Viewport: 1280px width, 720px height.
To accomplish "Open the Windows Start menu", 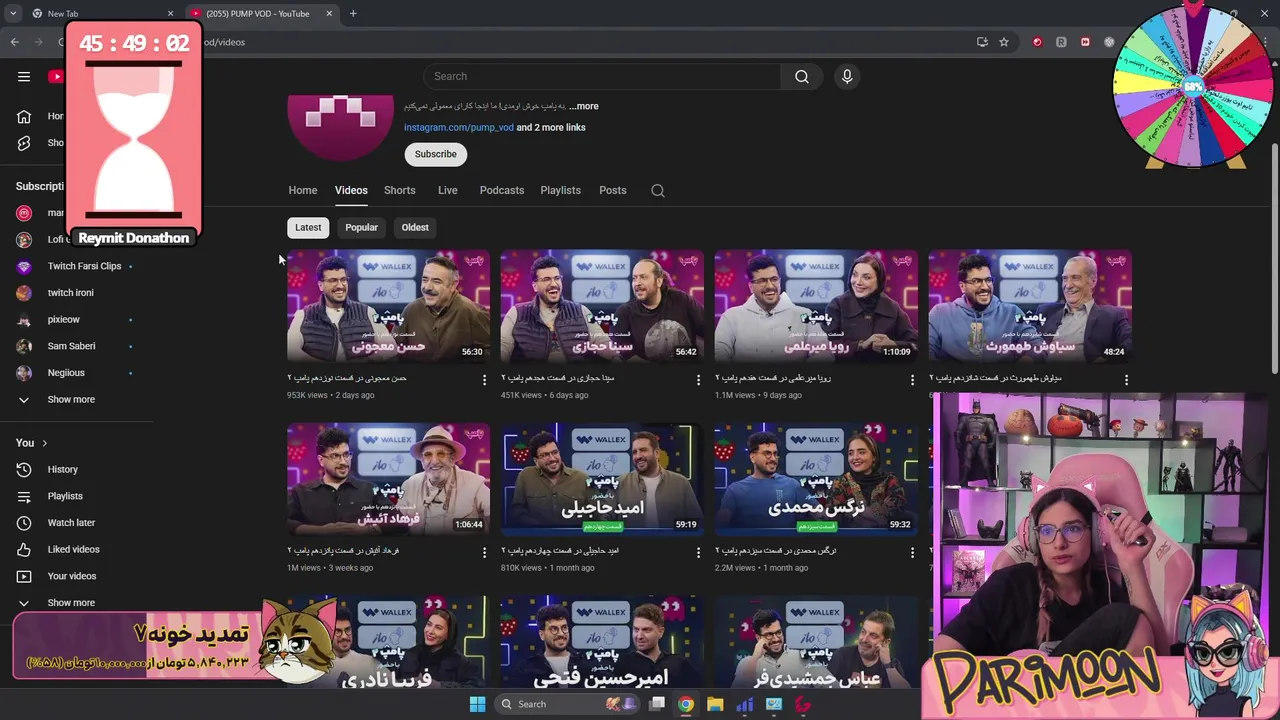I will pyautogui.click(x=477, y=704).
